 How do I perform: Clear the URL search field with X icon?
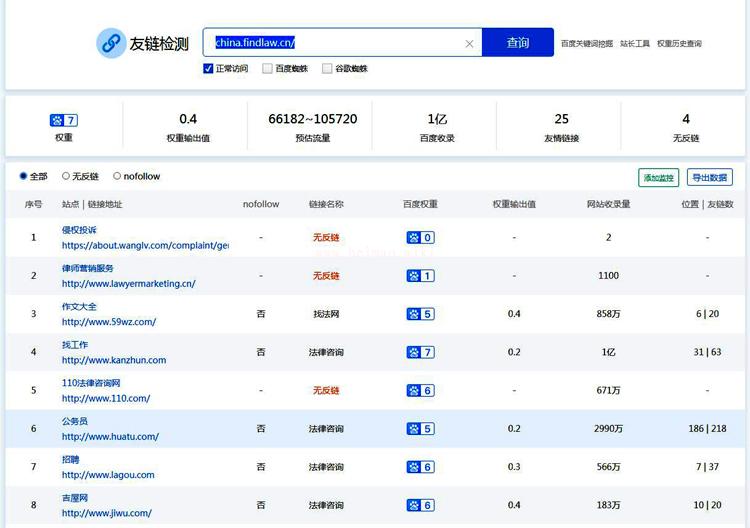coord(469,43)
